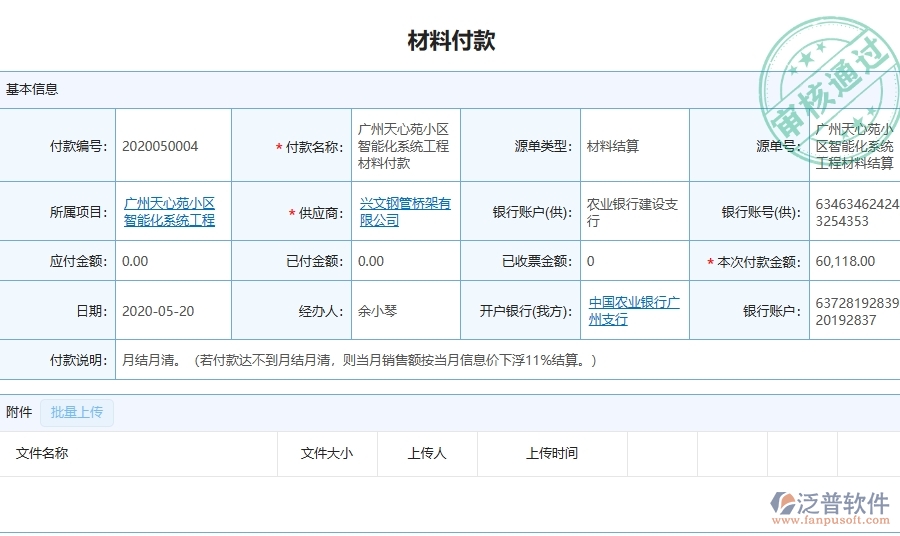Viewport: 900px width, 536px height.
Task: Click source type value 材料结算
Action: [x=612, y=146]
